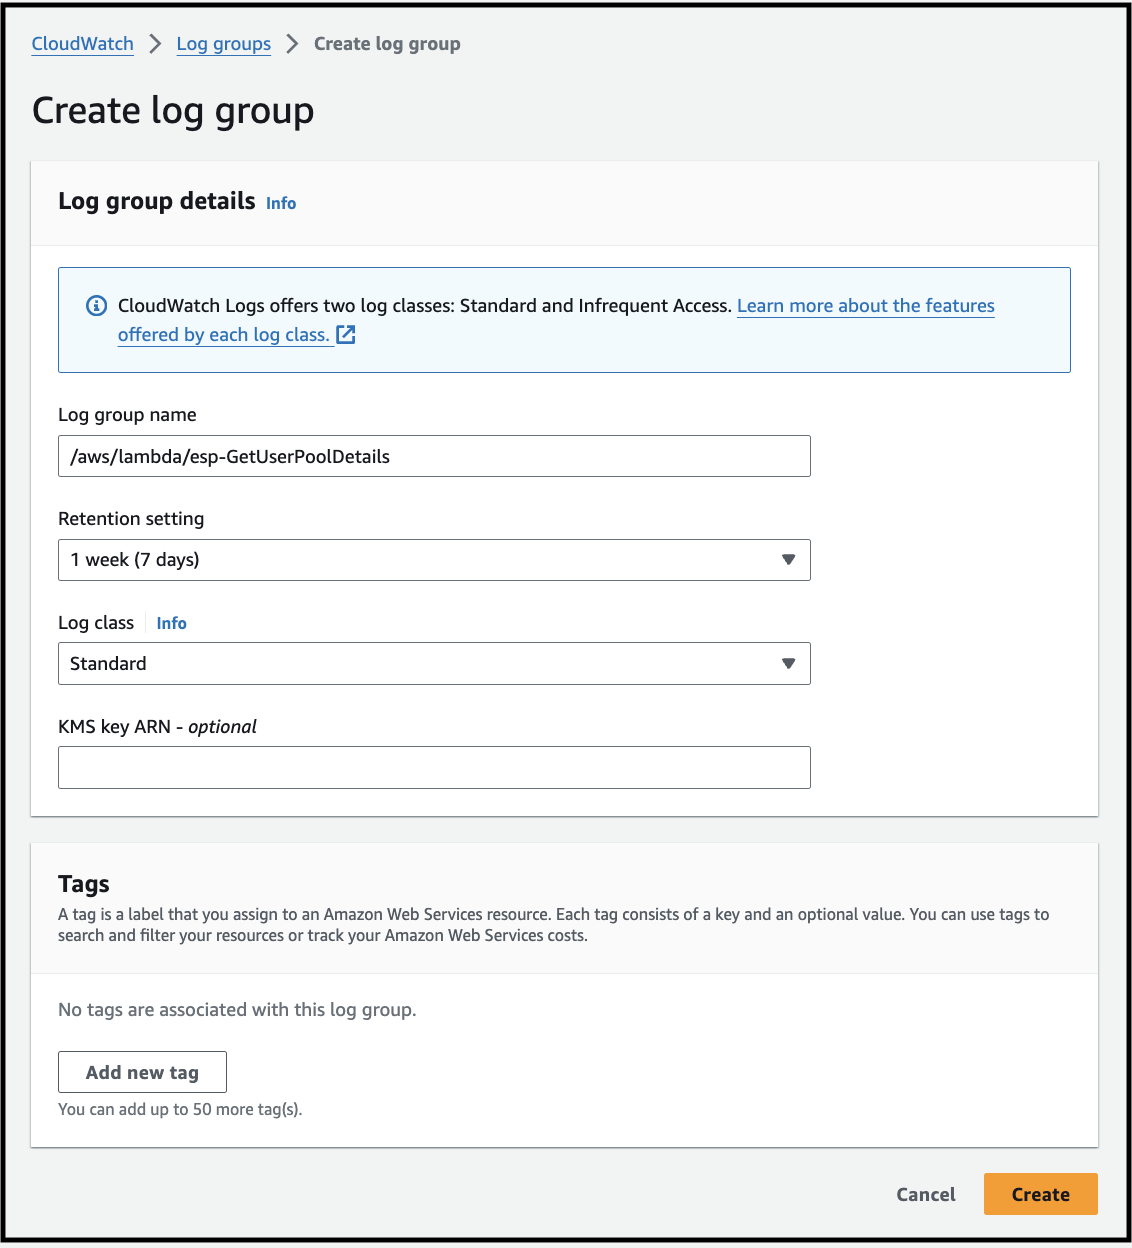Click the Tags section heading
Viewport: 1132px width, 1248px height.
click(x=84, y=884)
